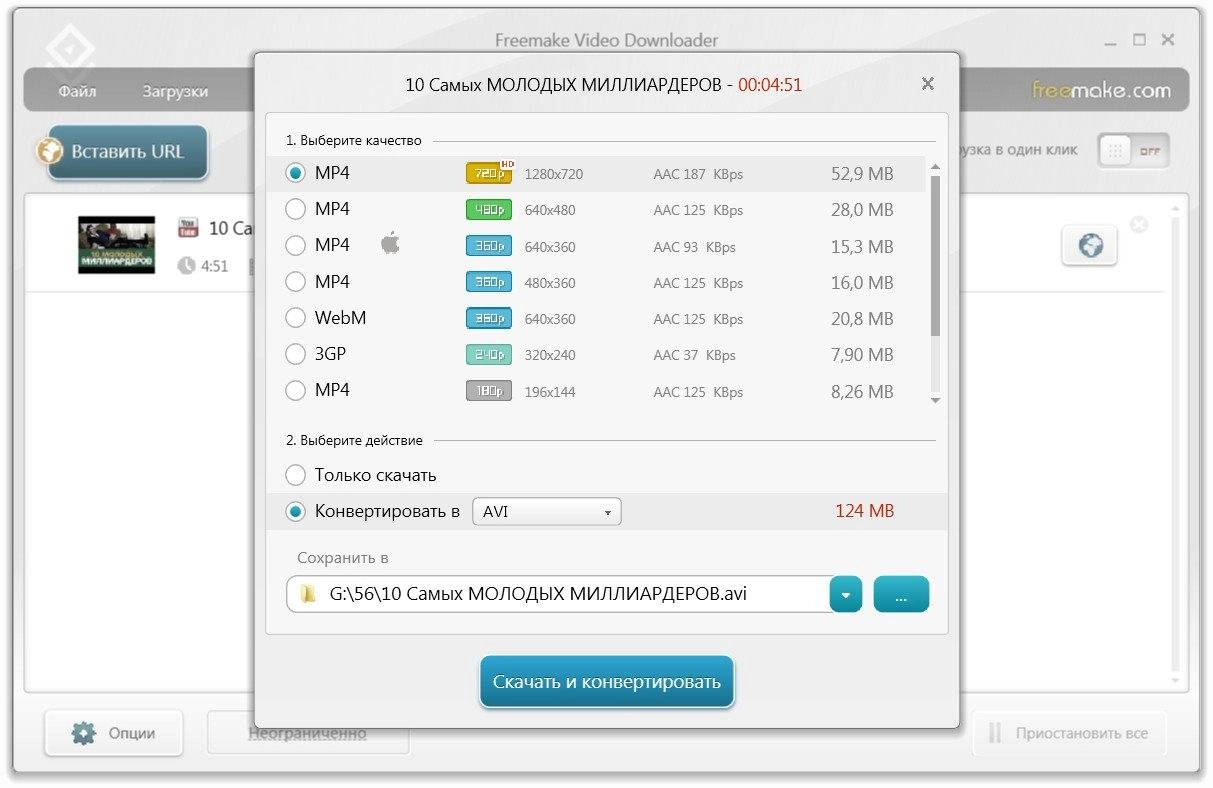This screenshot has width=1213, height=788.
Task: Click the 'Неограниченно' speed button
Action: tap(307, 733)
